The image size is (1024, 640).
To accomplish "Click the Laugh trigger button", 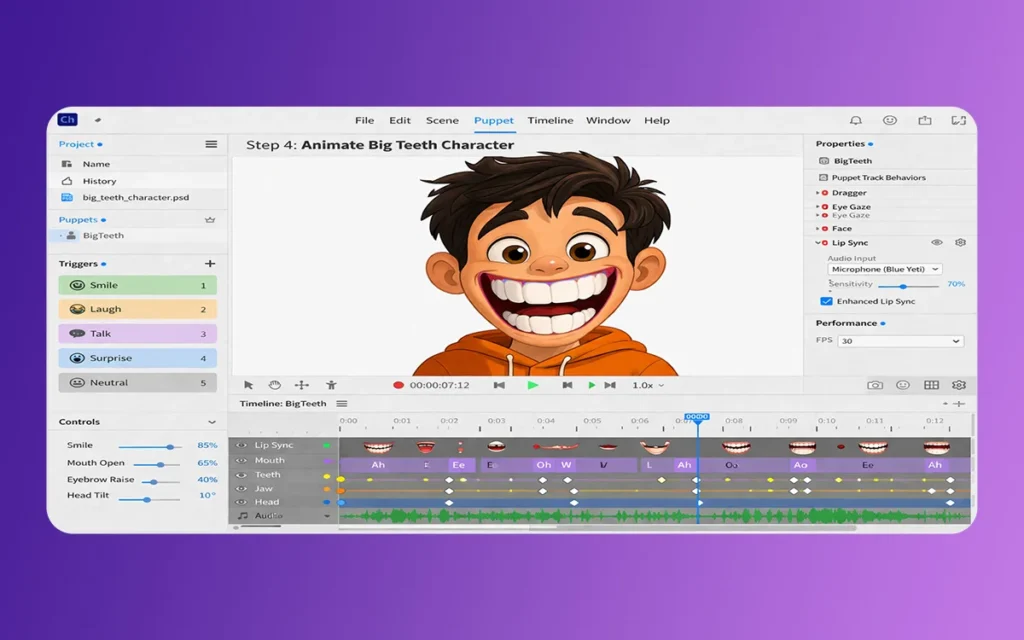I will (x=137, y=310).
